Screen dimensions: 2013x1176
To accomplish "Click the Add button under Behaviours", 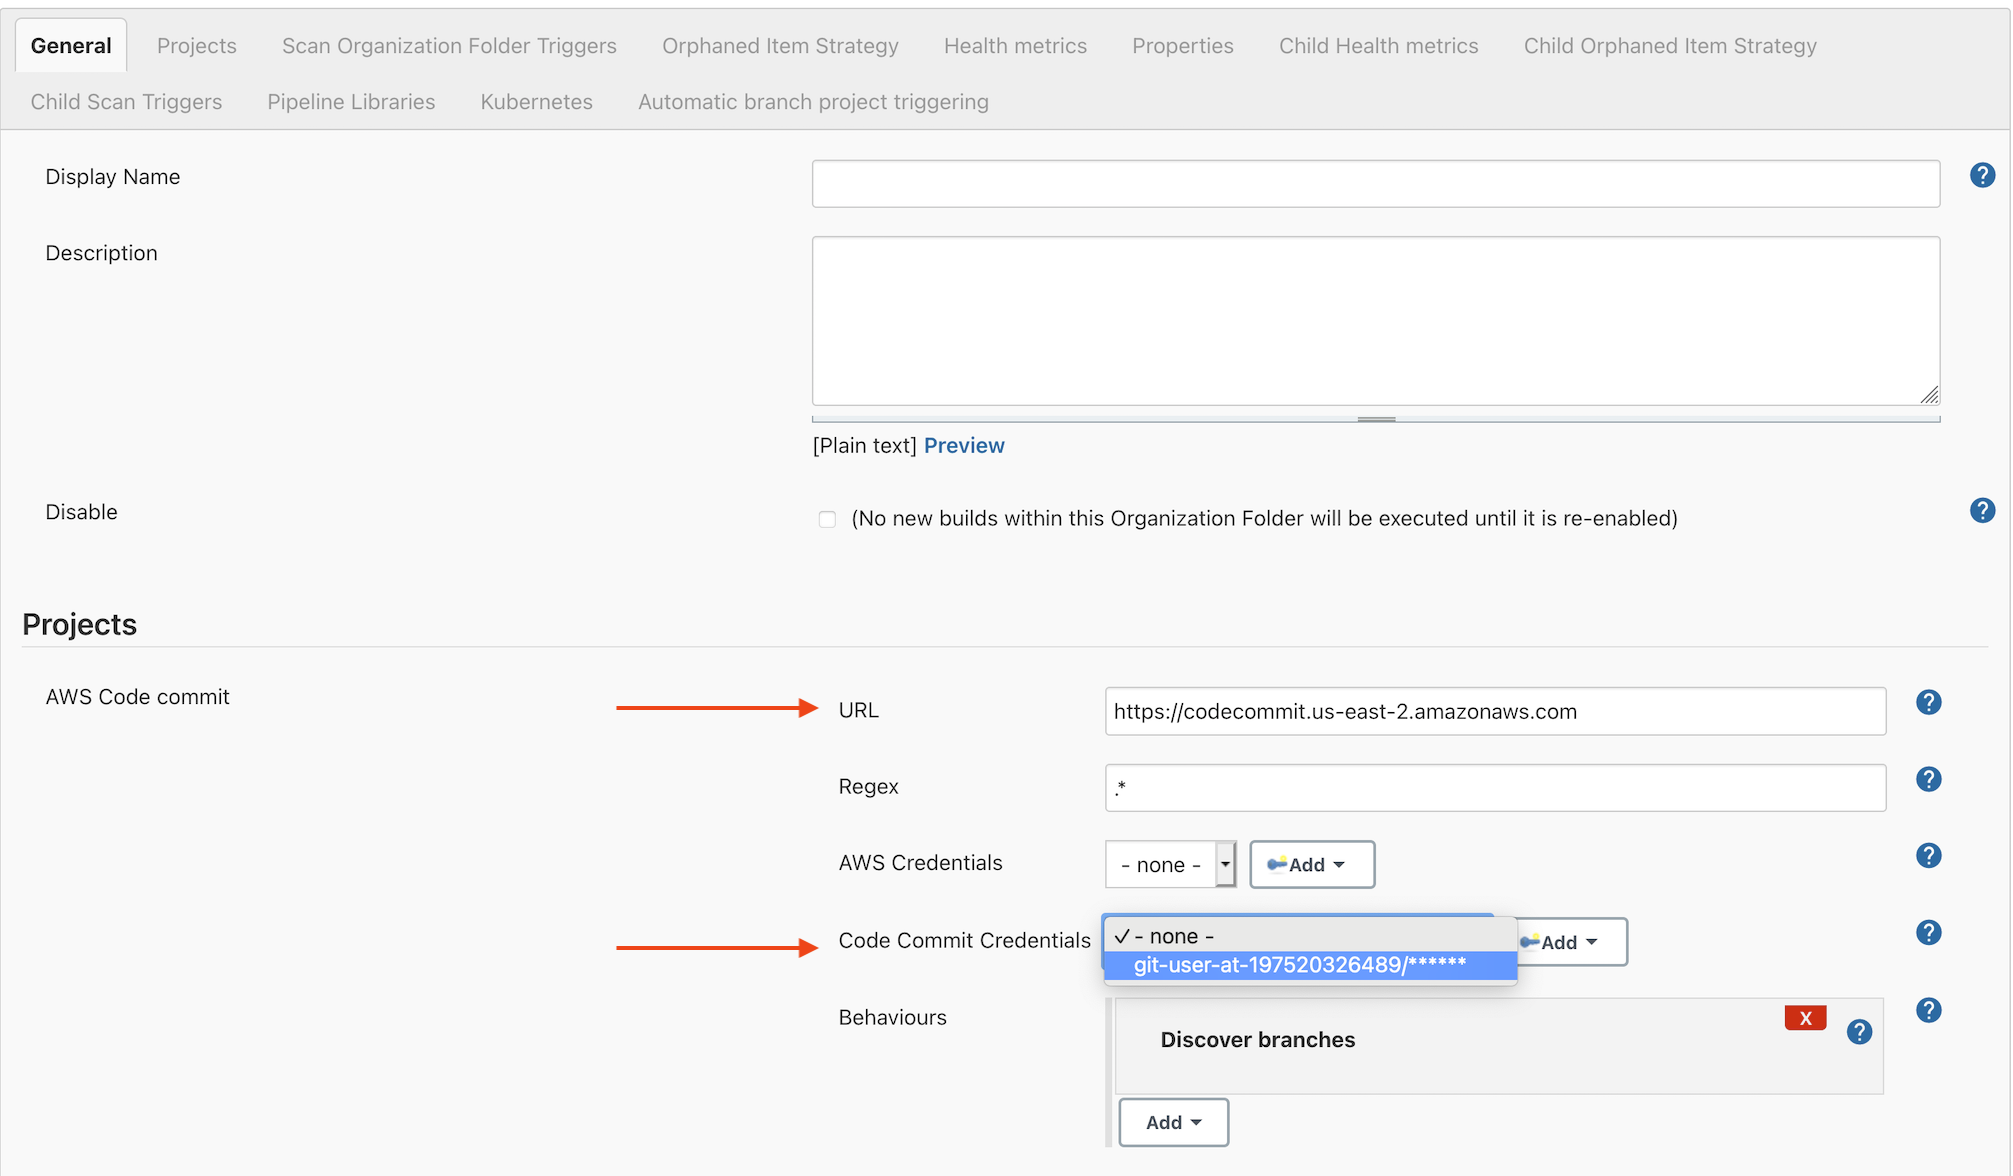I will (x=1173, y=1121).
